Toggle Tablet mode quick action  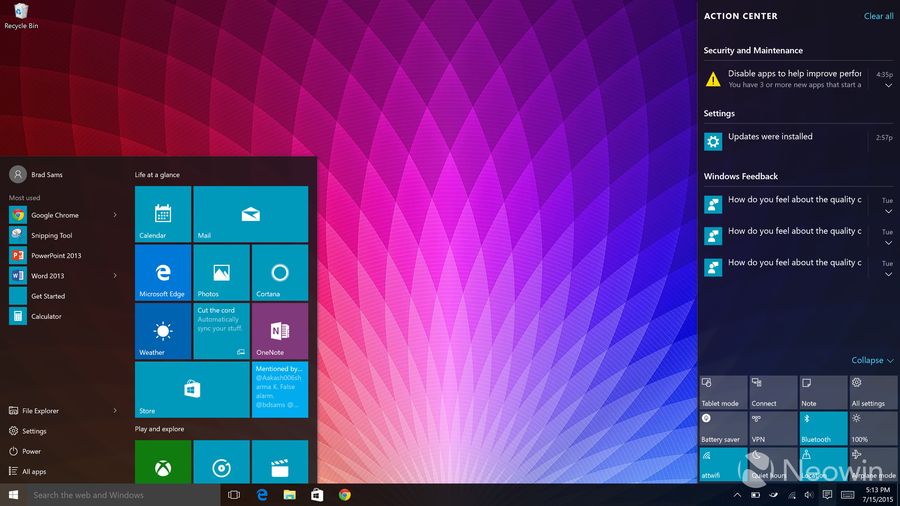point(723,392)
